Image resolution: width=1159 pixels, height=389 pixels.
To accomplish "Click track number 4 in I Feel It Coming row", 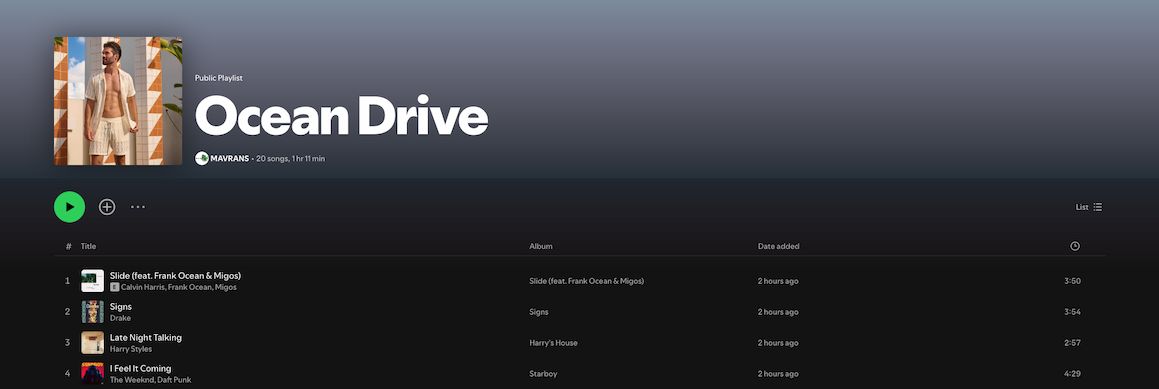I will click(67, 374).
